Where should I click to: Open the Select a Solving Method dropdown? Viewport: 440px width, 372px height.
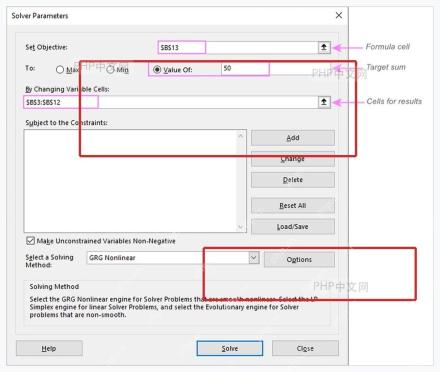click(254, 258)
